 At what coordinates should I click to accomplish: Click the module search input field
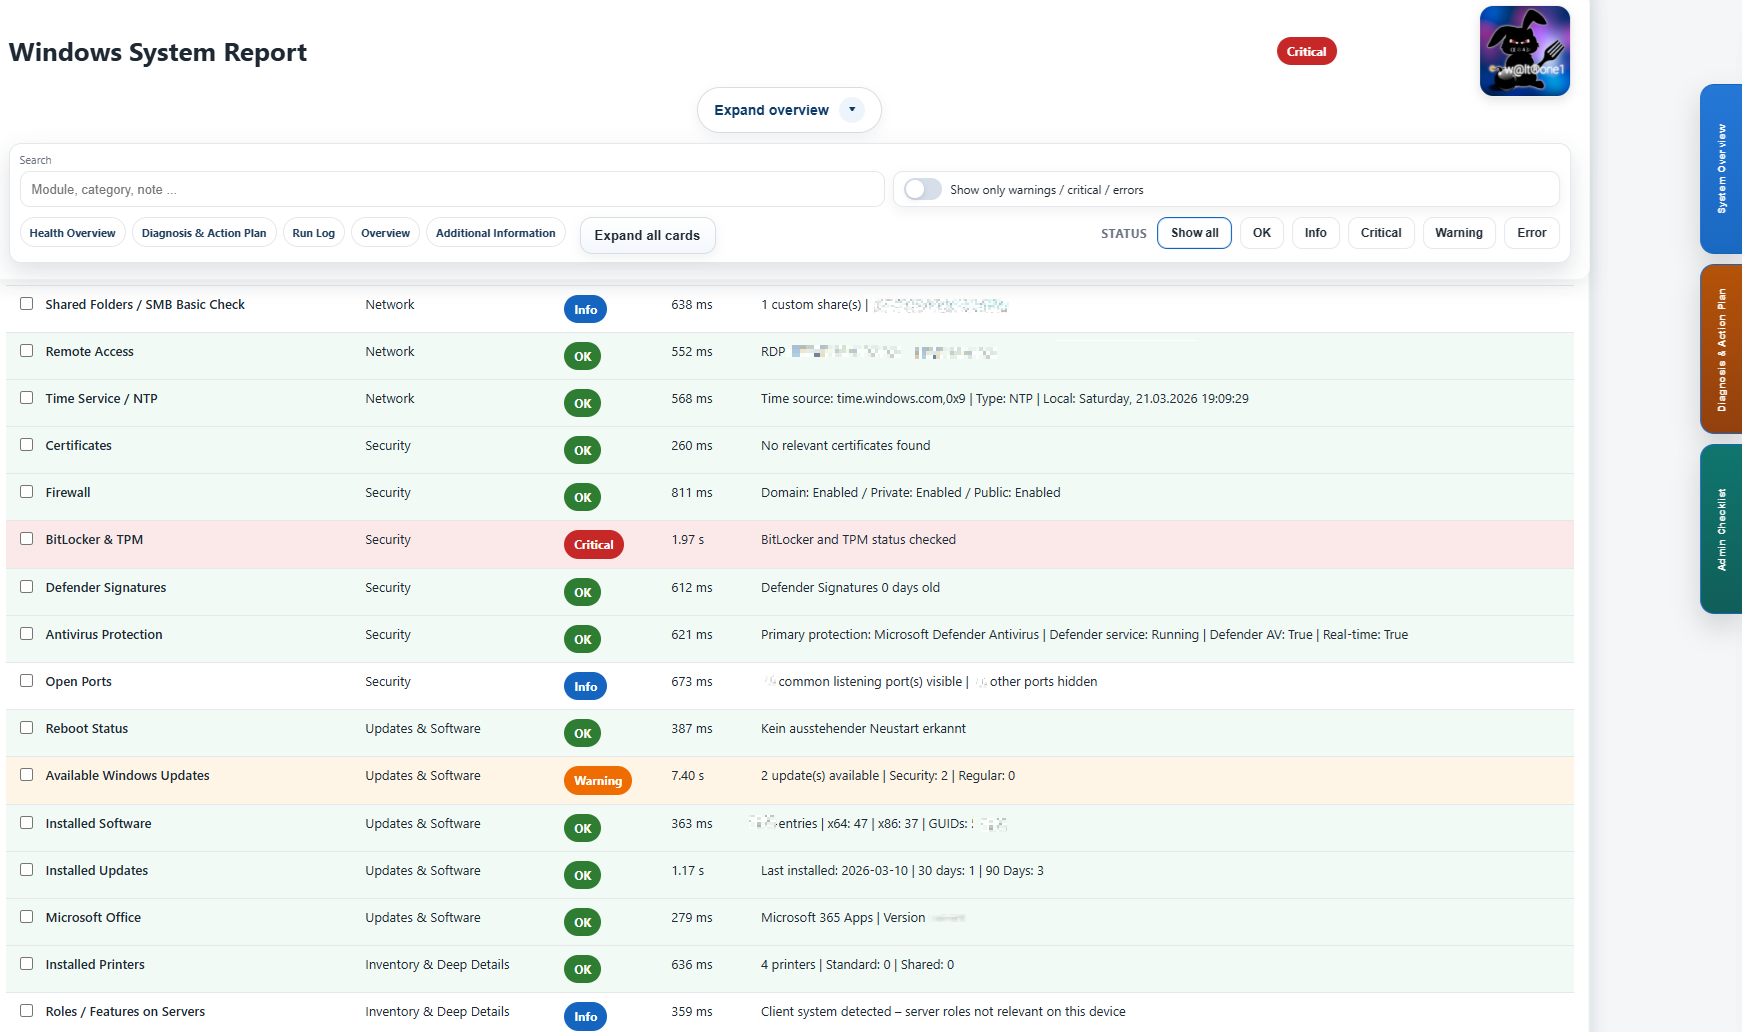click(x=452, y=190)
